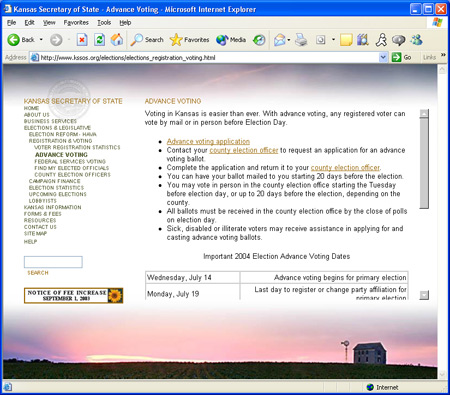Open the Advance voting application link
Image resolution: width=450 pixels, height=395 pixels.
pos(208,141)
